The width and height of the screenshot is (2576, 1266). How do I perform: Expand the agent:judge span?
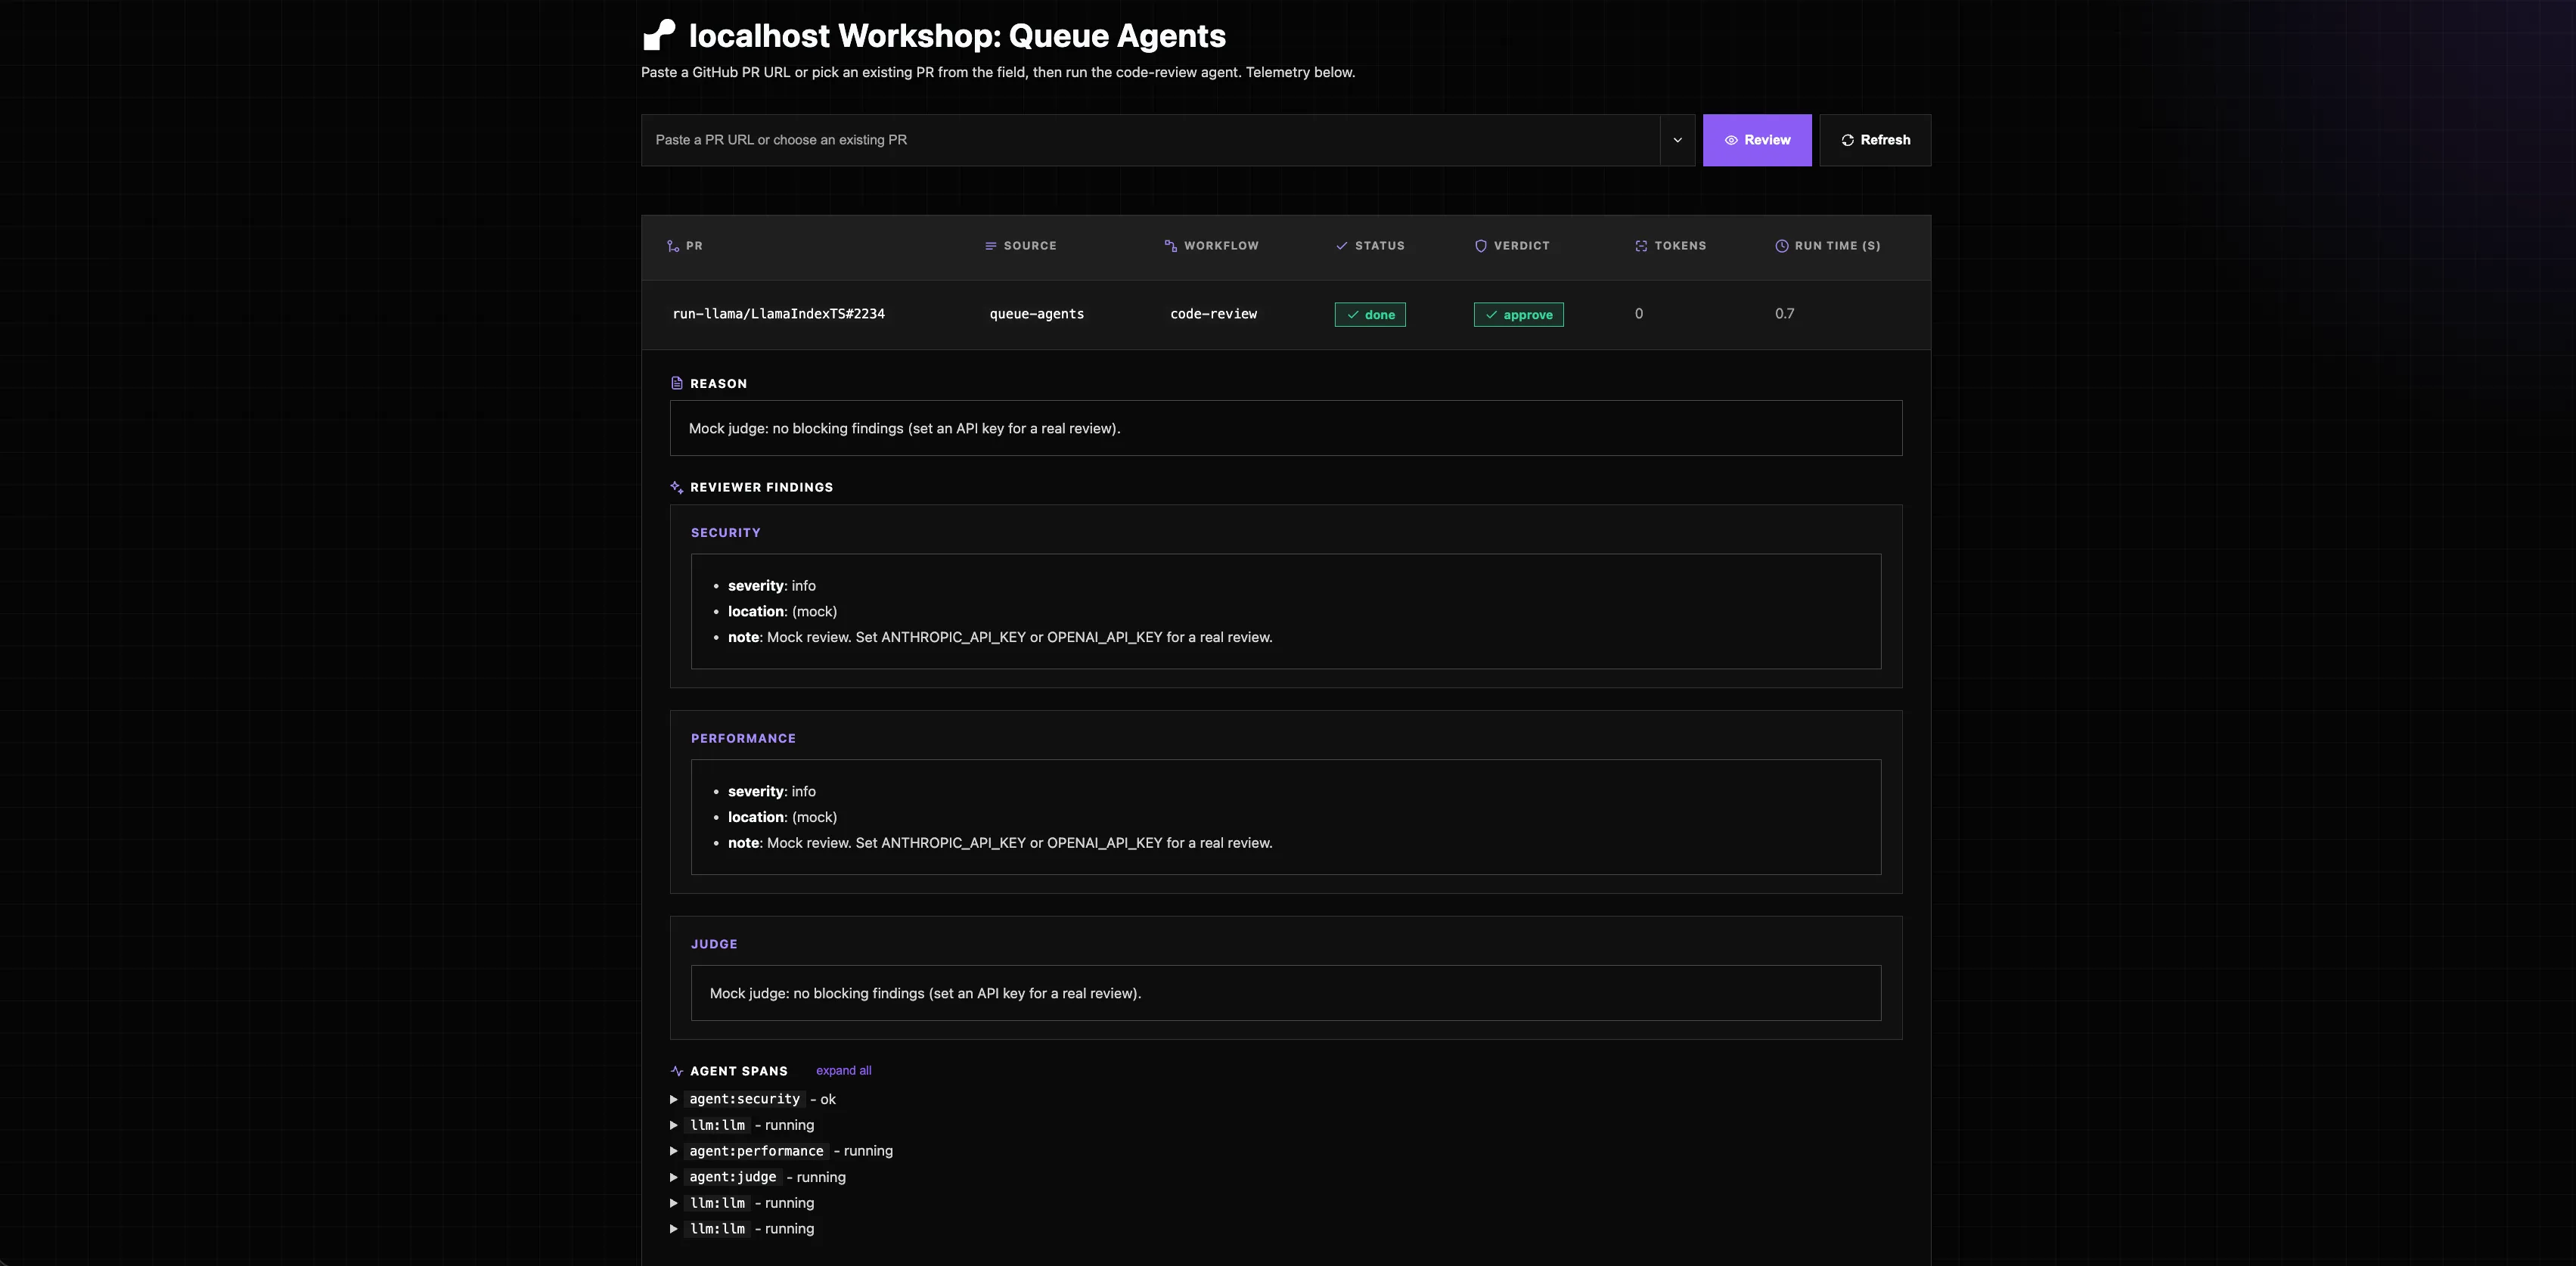[674, 1177]
